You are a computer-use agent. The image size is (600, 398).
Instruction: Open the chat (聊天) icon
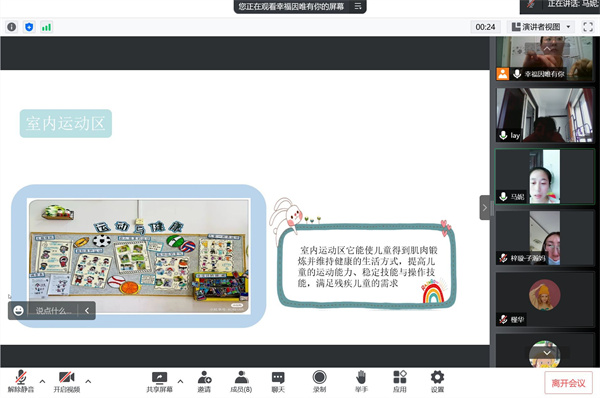[x=278, y=382]
